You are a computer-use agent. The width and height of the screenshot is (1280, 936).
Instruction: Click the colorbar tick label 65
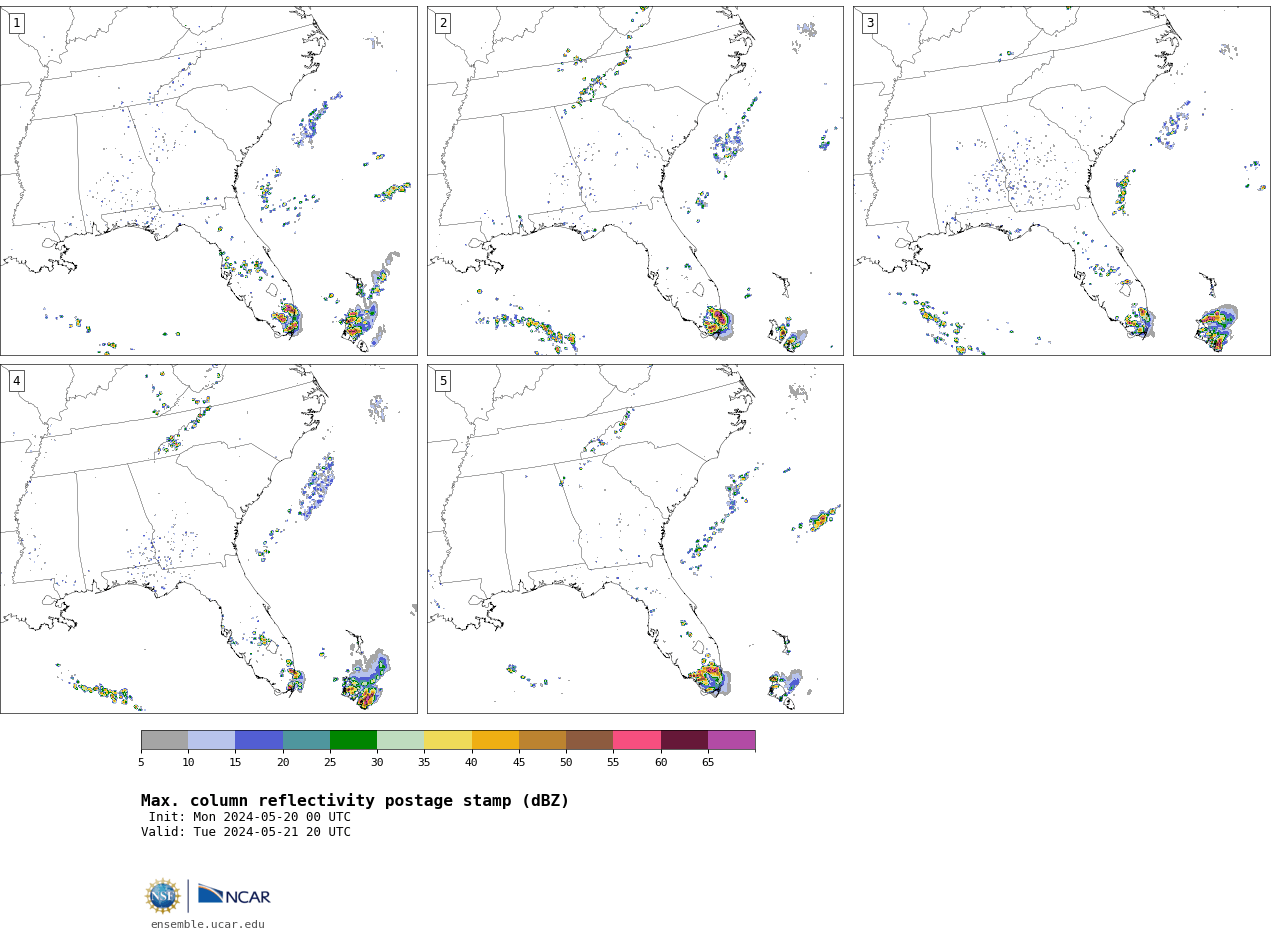[x=708, y=763]
